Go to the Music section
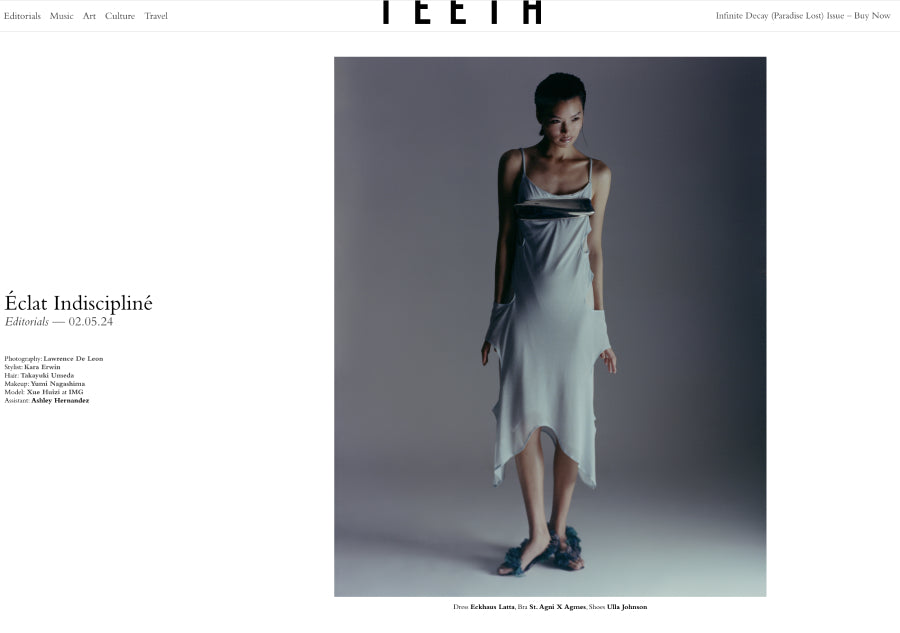Viewport: 900px width, 633px height. (61, 16)
